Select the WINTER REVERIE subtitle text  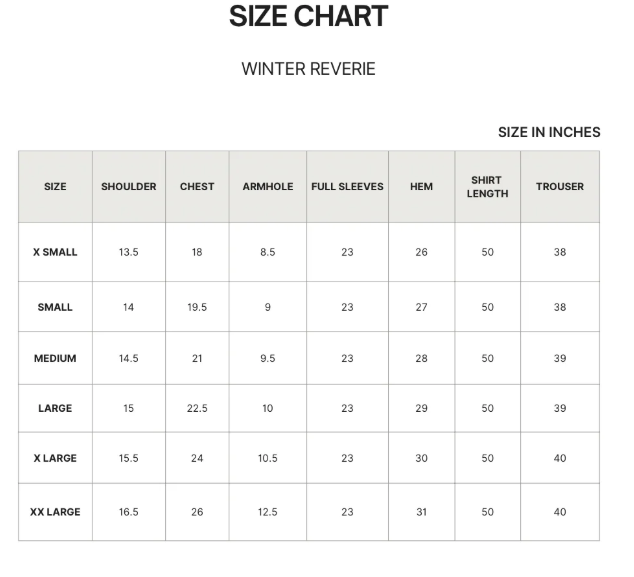[x=308, y=69]
